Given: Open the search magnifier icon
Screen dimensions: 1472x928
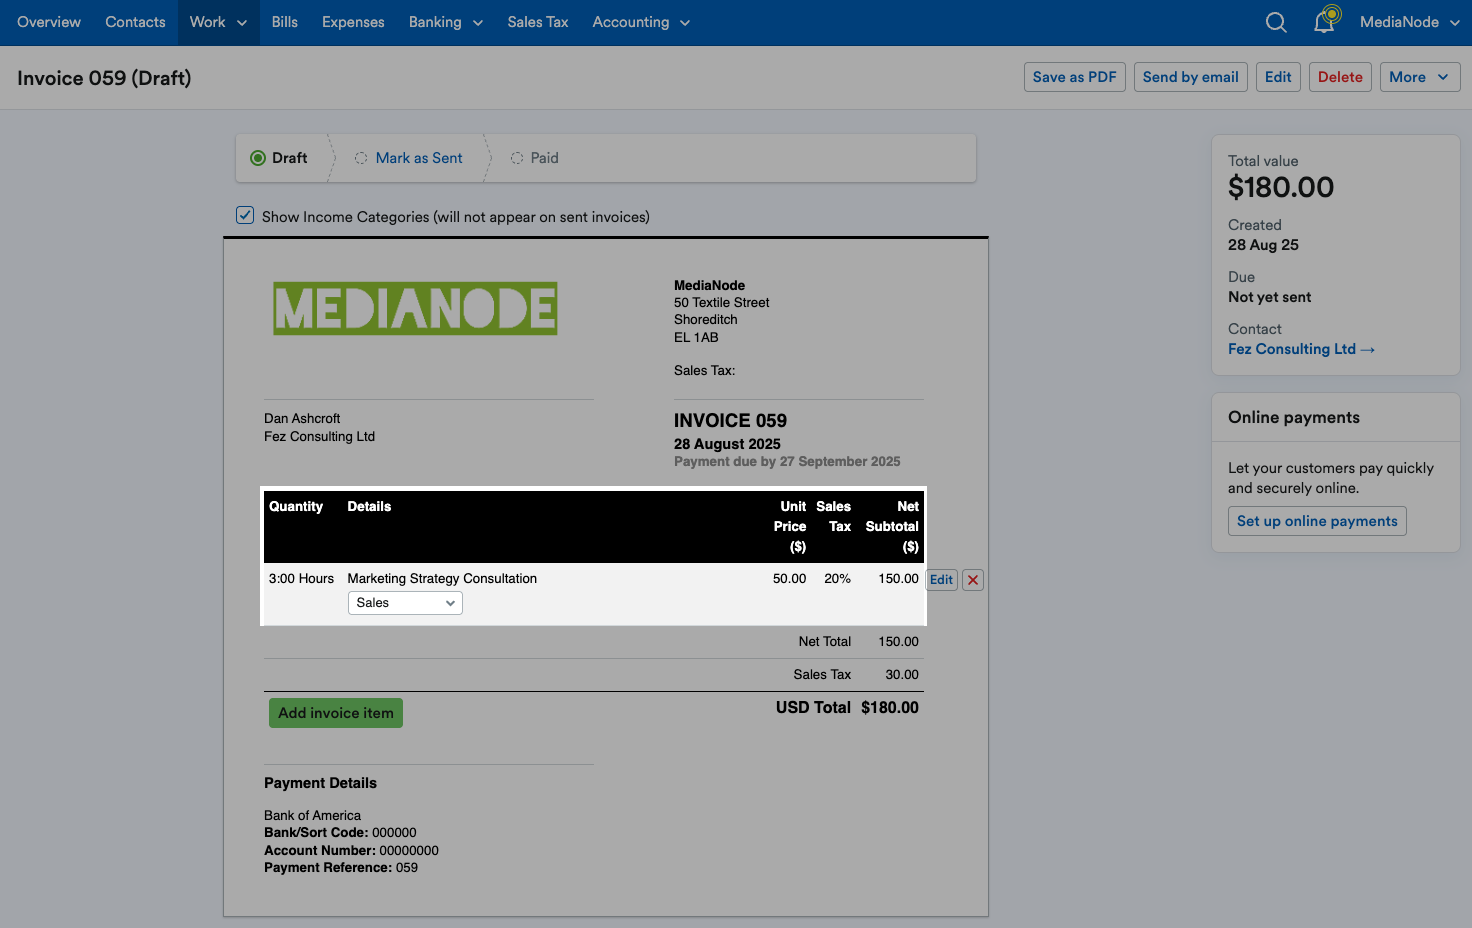Looking at the screenshot, I should 1276,22.
